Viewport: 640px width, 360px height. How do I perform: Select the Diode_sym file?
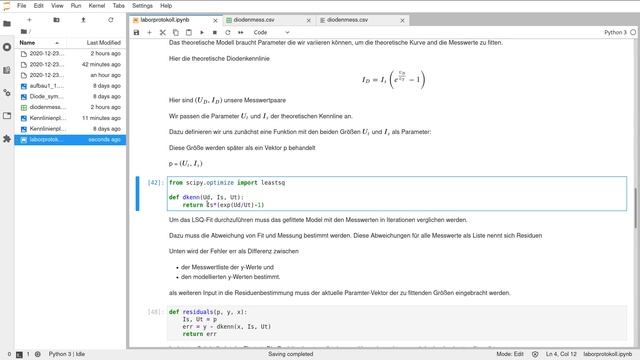(70, 96)
